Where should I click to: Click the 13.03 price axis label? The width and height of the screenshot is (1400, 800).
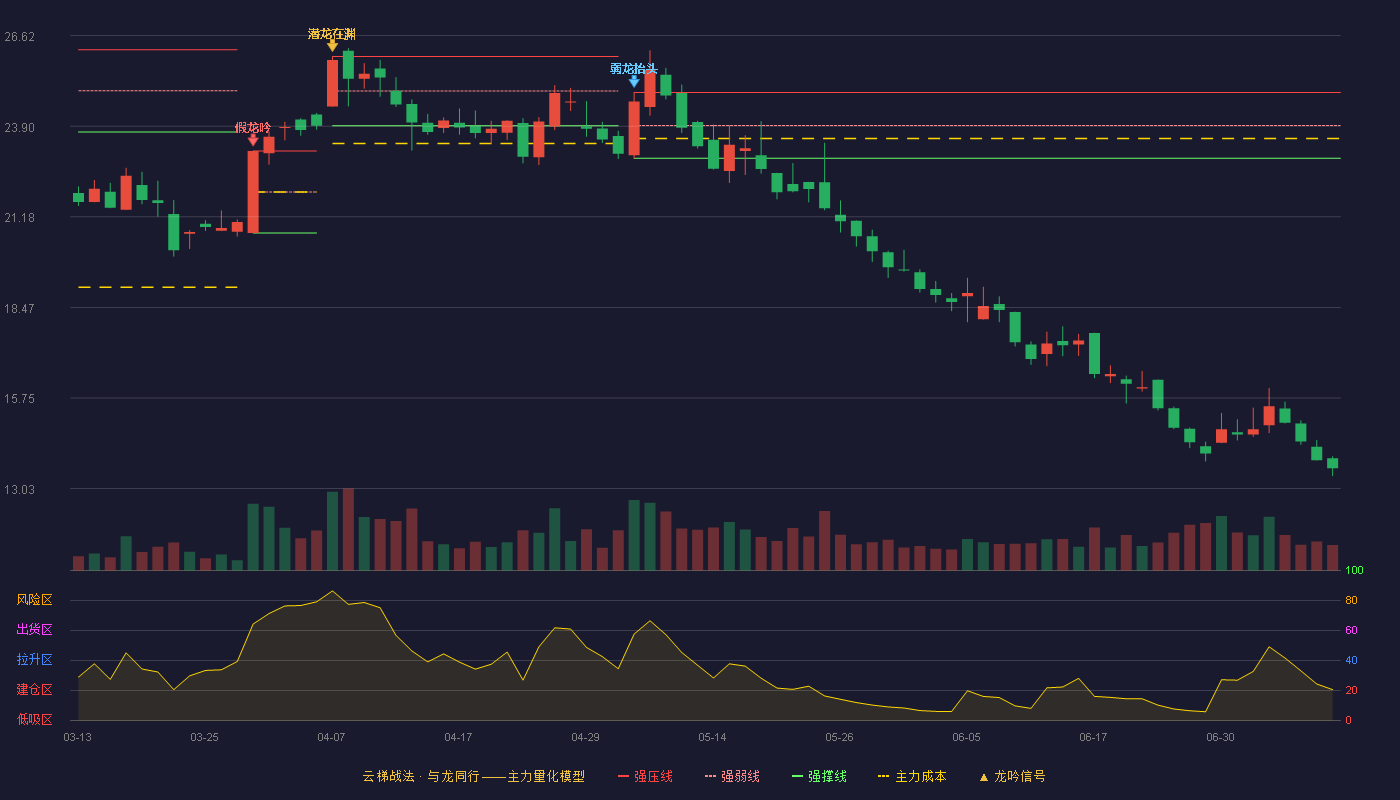point(20,490)
